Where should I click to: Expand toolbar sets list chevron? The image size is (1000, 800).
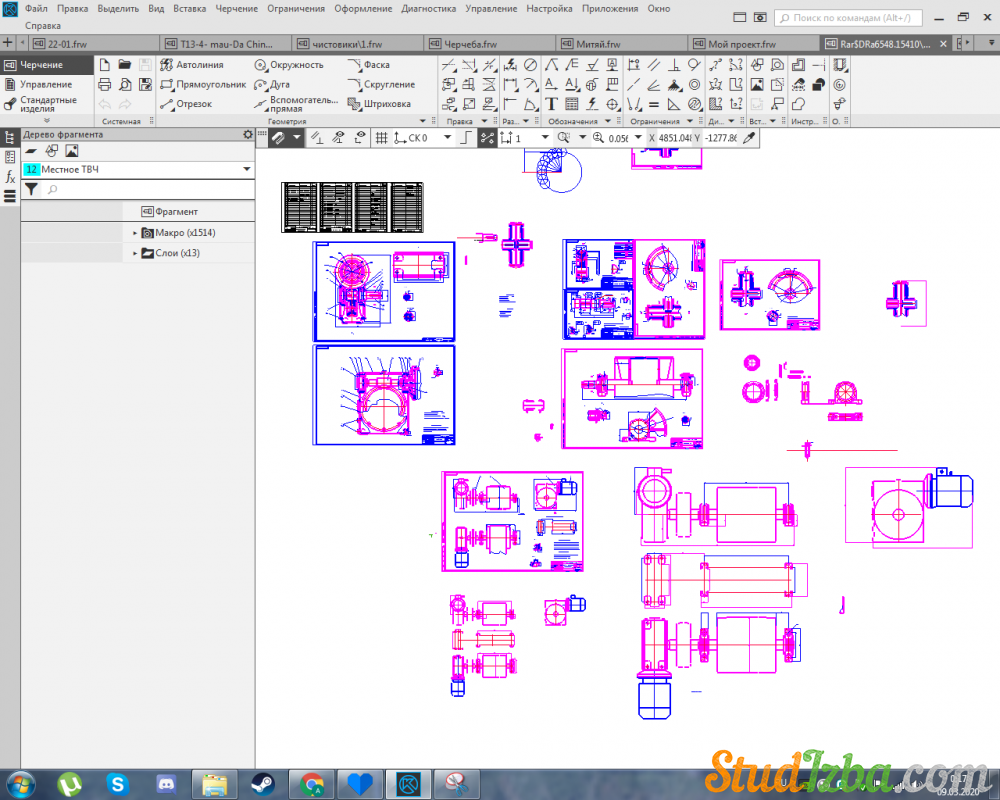pyautogui.click(x=47, y=121)
